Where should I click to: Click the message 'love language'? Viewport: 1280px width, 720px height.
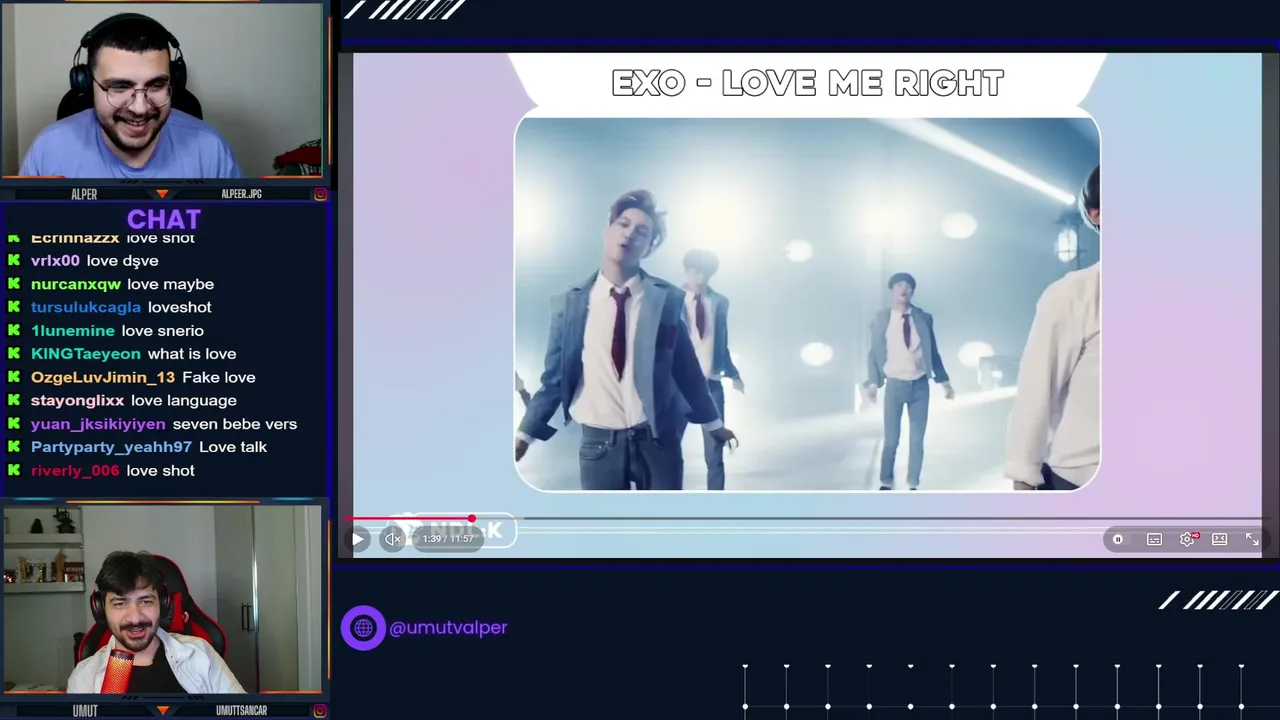184,400
